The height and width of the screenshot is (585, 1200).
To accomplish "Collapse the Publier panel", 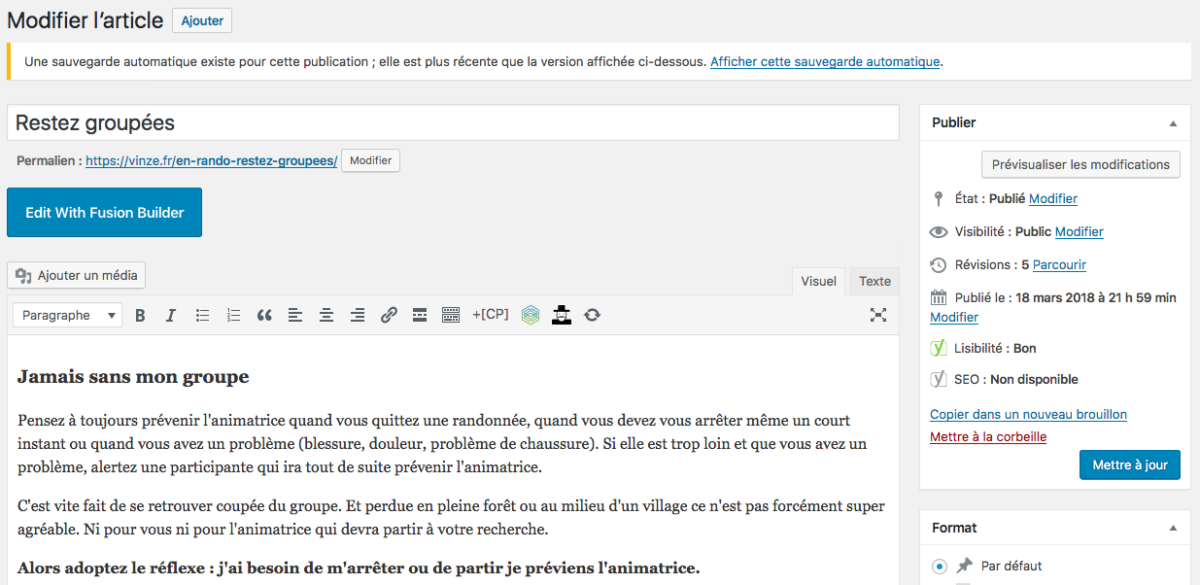I will click(1172, 123).
